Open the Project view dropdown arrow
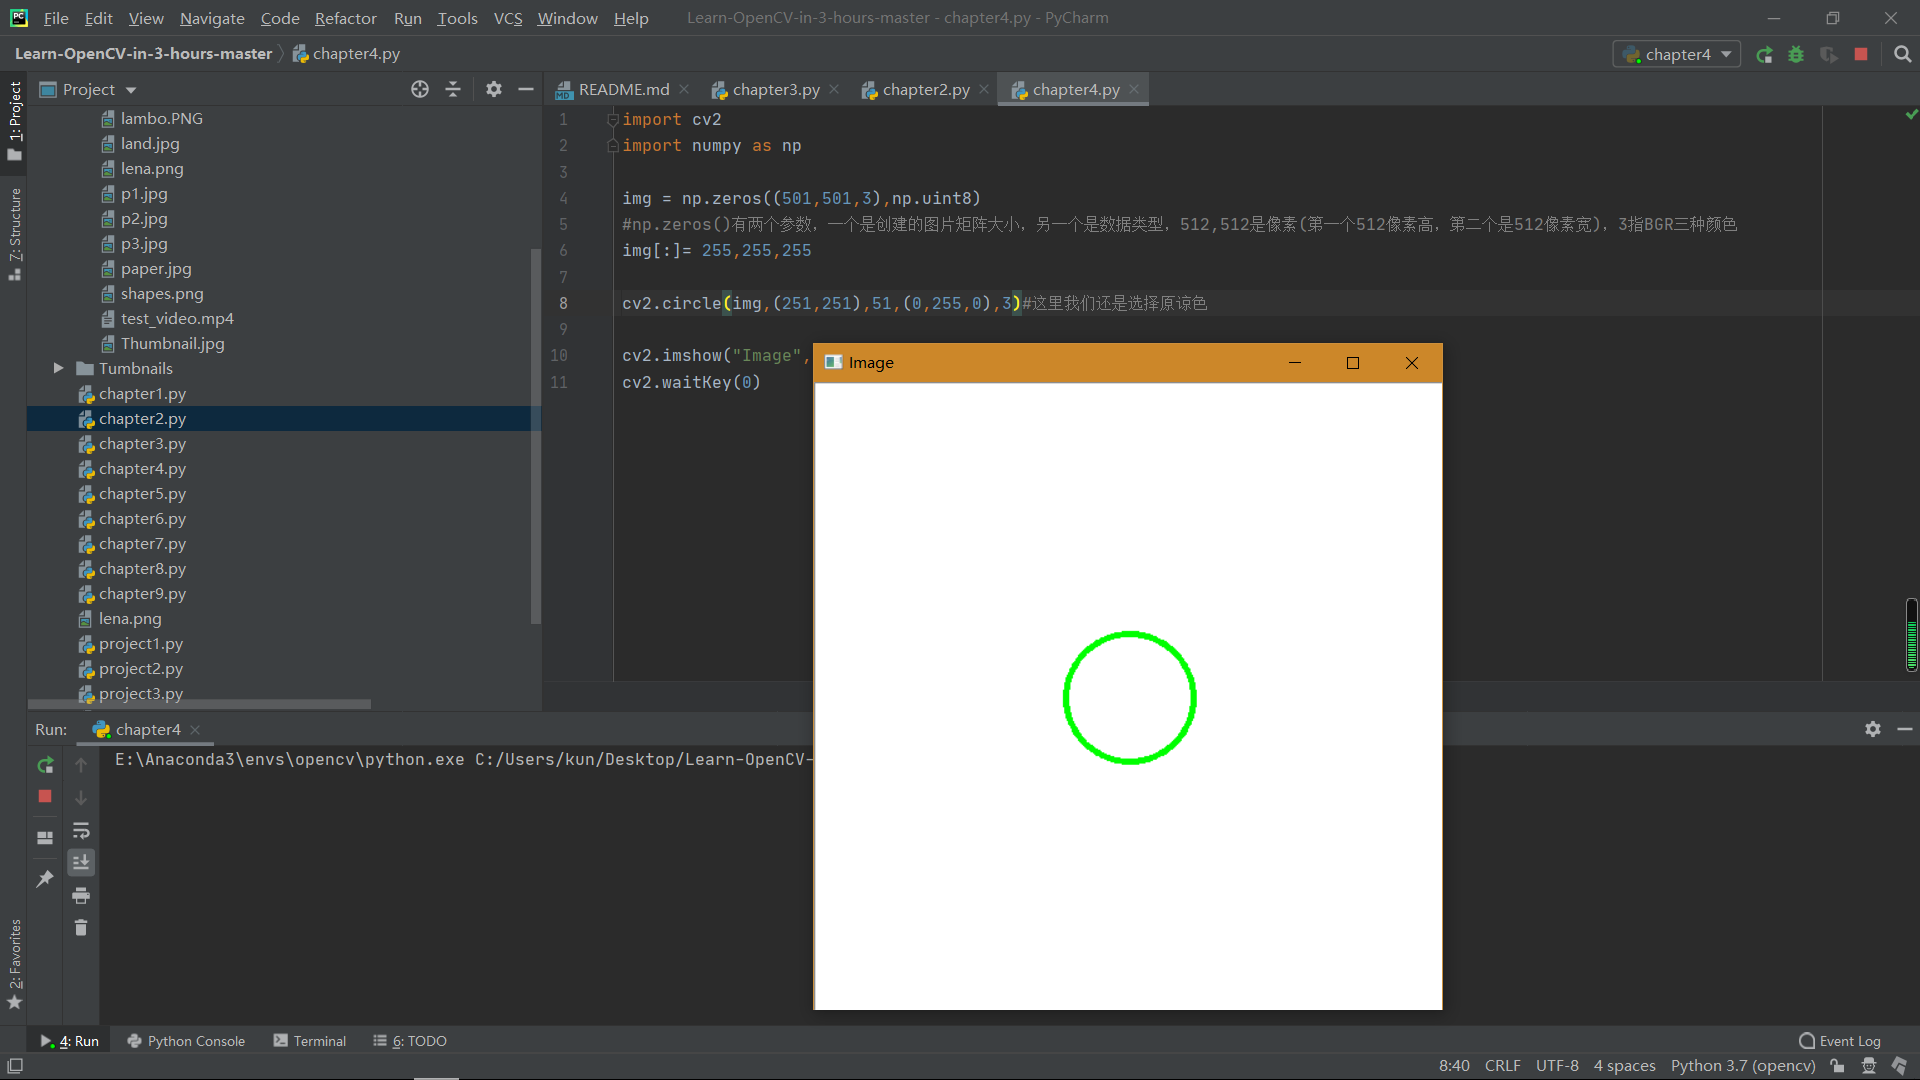The height and width of the screenshot is (1080, 1920). click(x=131, y=90)
